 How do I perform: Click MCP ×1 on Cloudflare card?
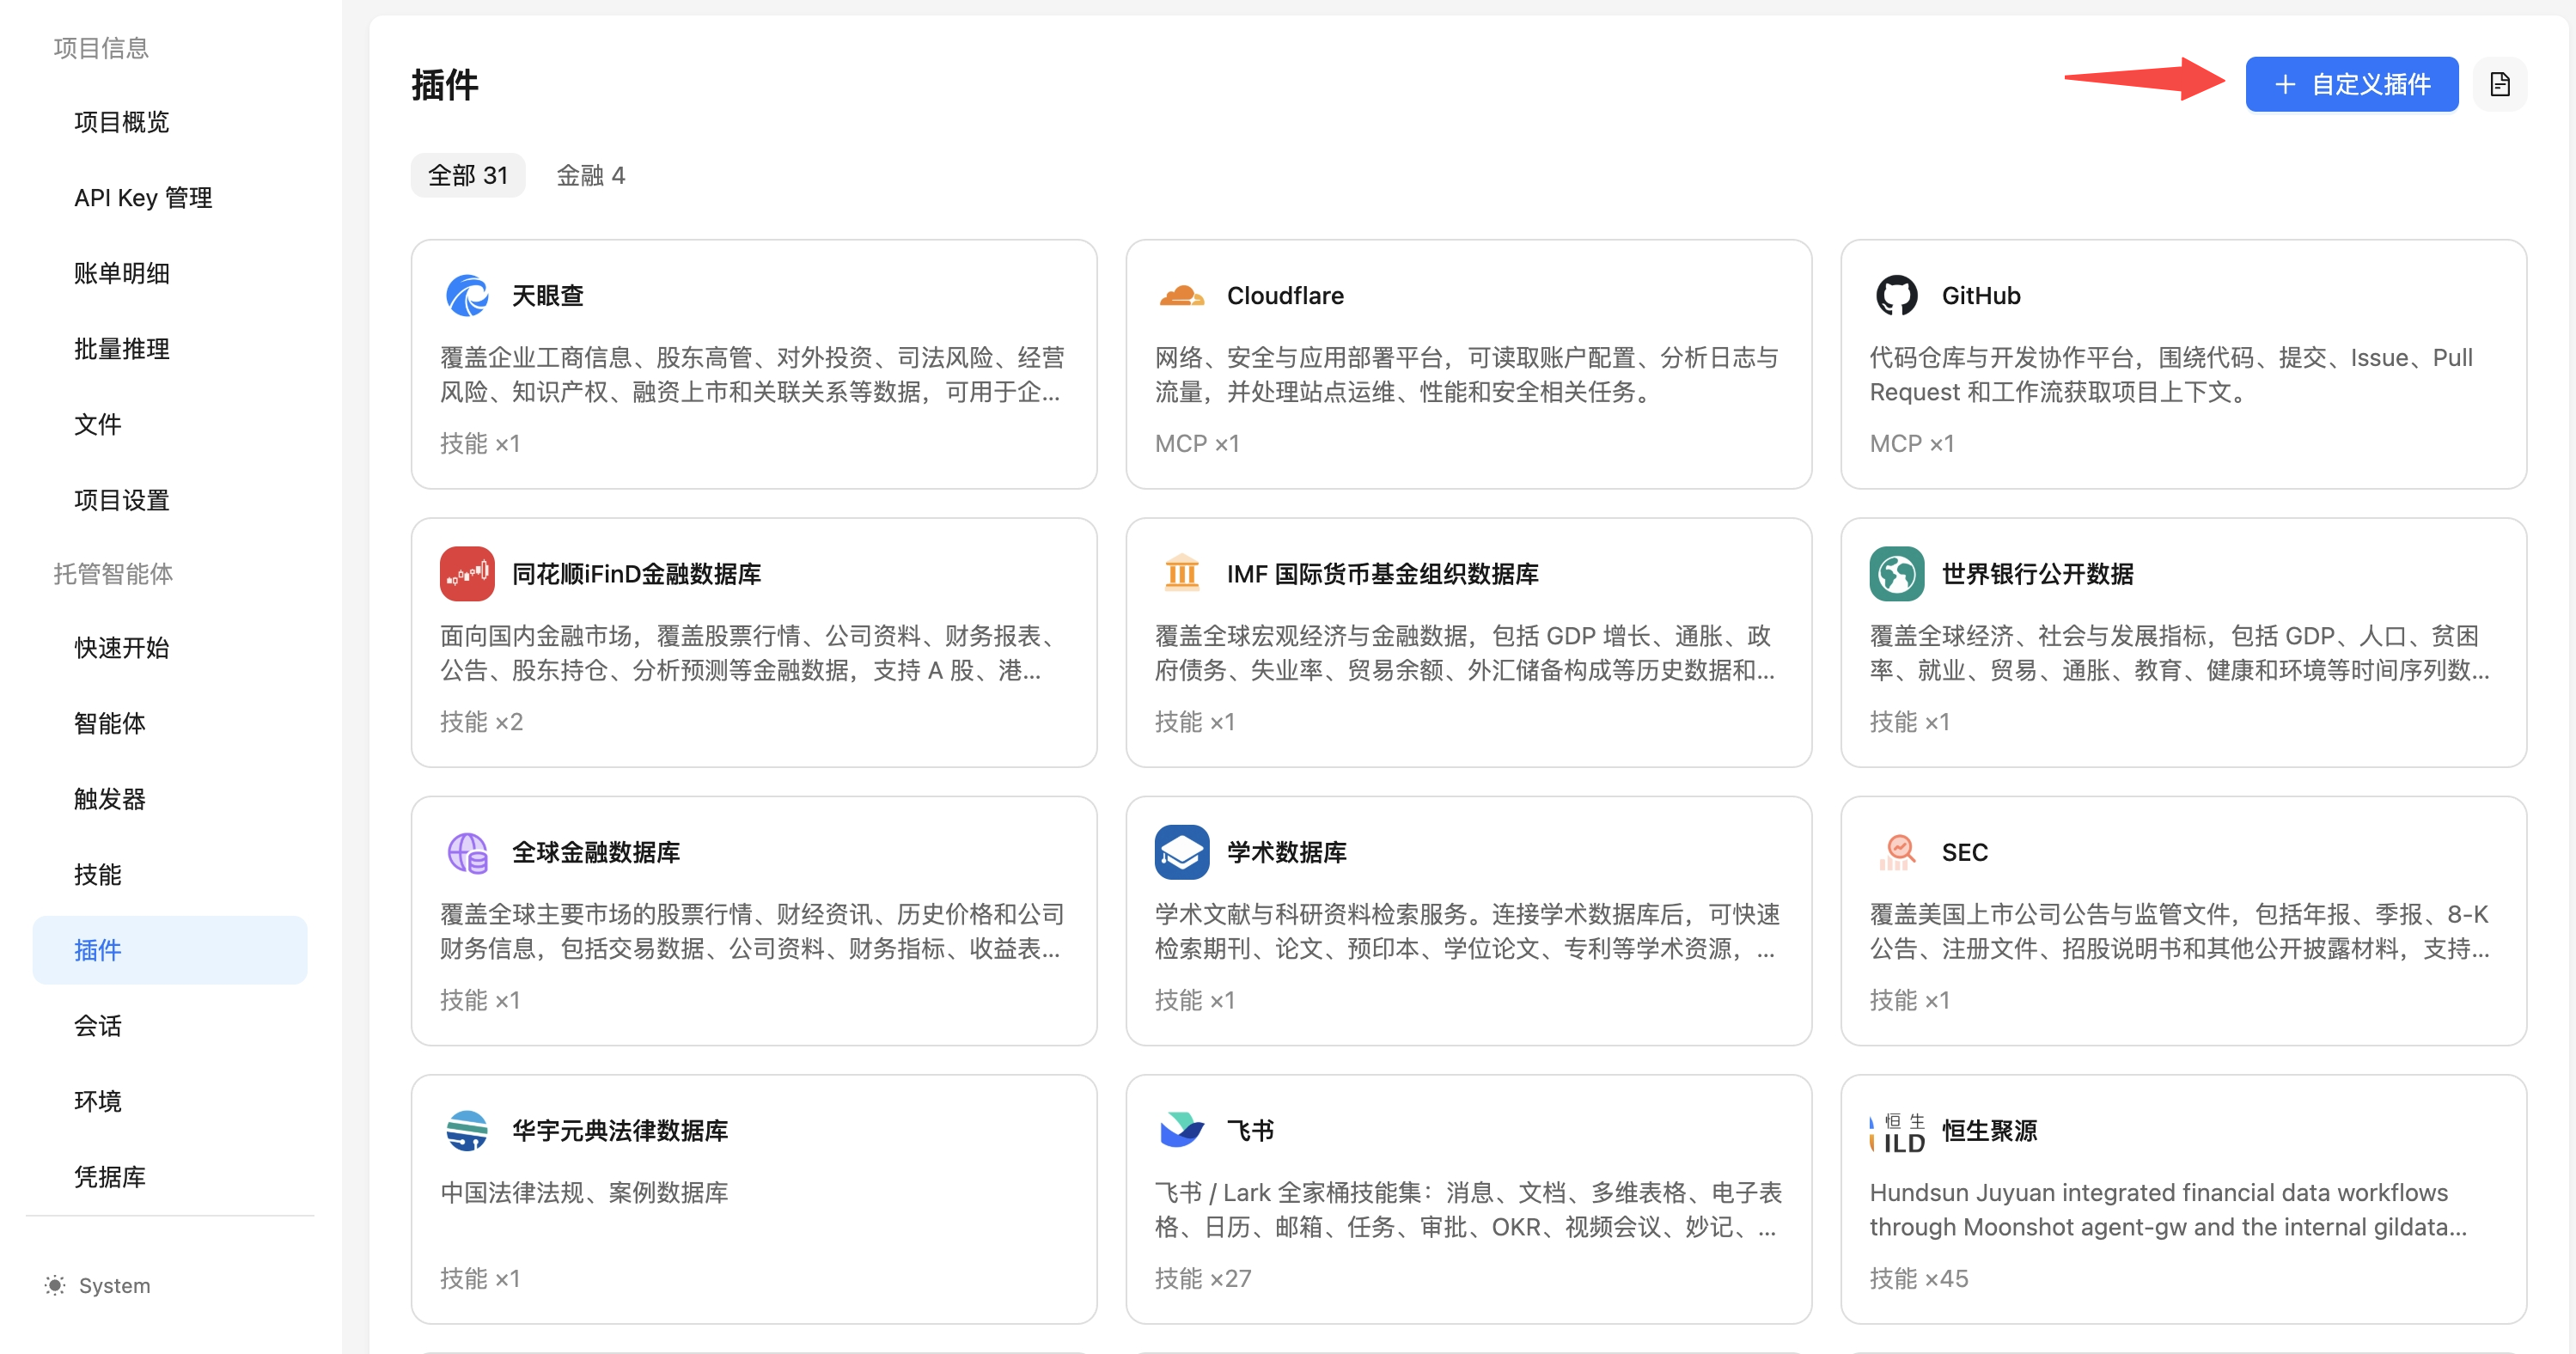pyautogui.click(x=1197, y=444)
